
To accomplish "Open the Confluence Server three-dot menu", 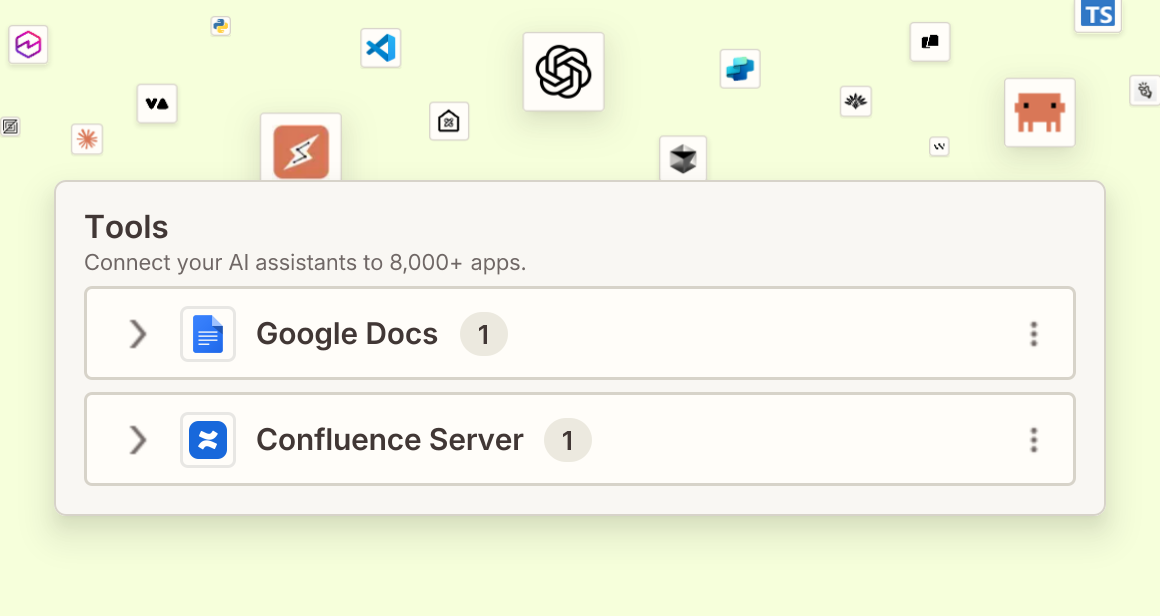I will pos(1033,440).
